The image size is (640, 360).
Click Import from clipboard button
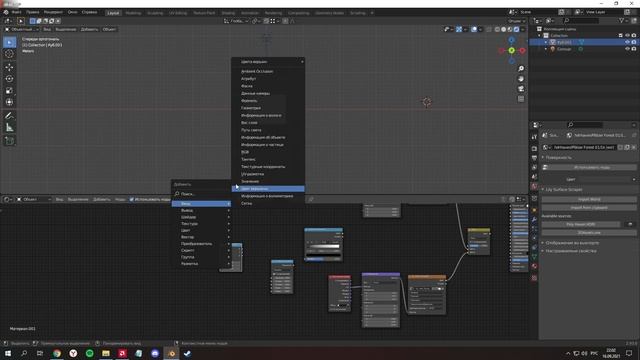coord(589,207)
